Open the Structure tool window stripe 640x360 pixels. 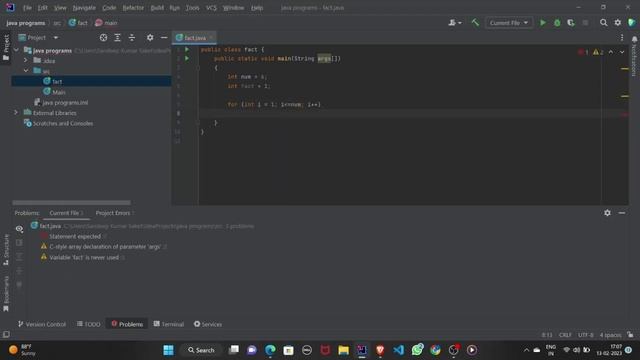(x=6, y=250)
